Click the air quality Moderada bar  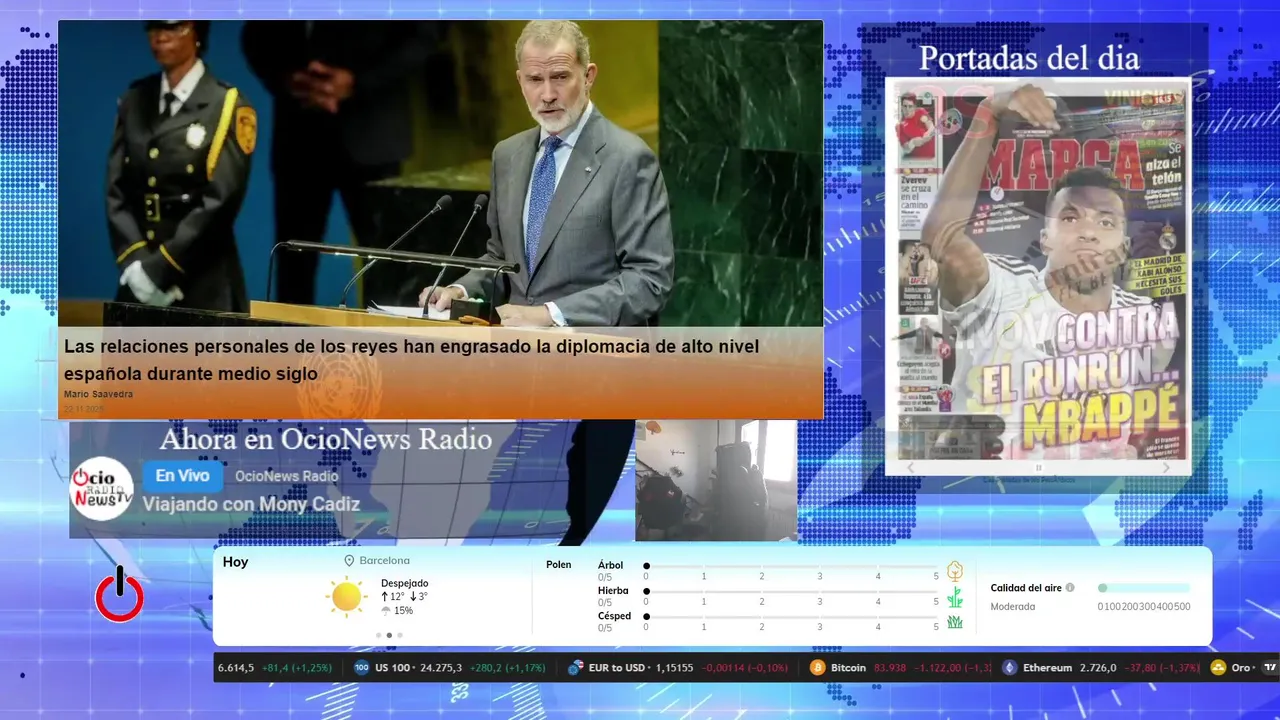click(1144, 588)
